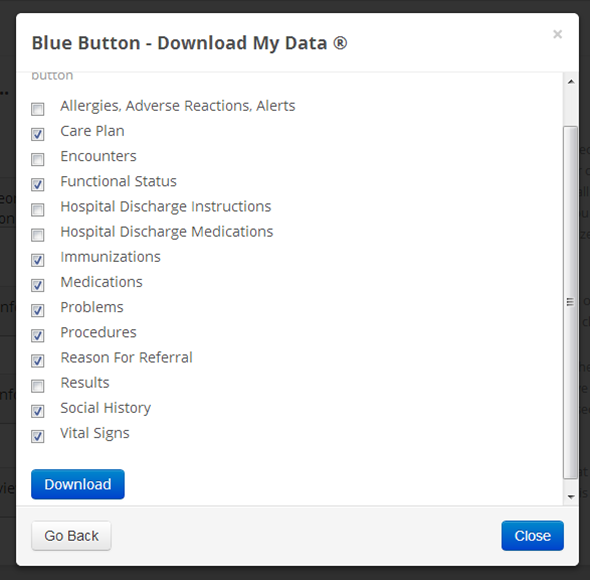Check the Results checkbox
590x580 pixels.
pyautogui.click(x=38, y=386)
